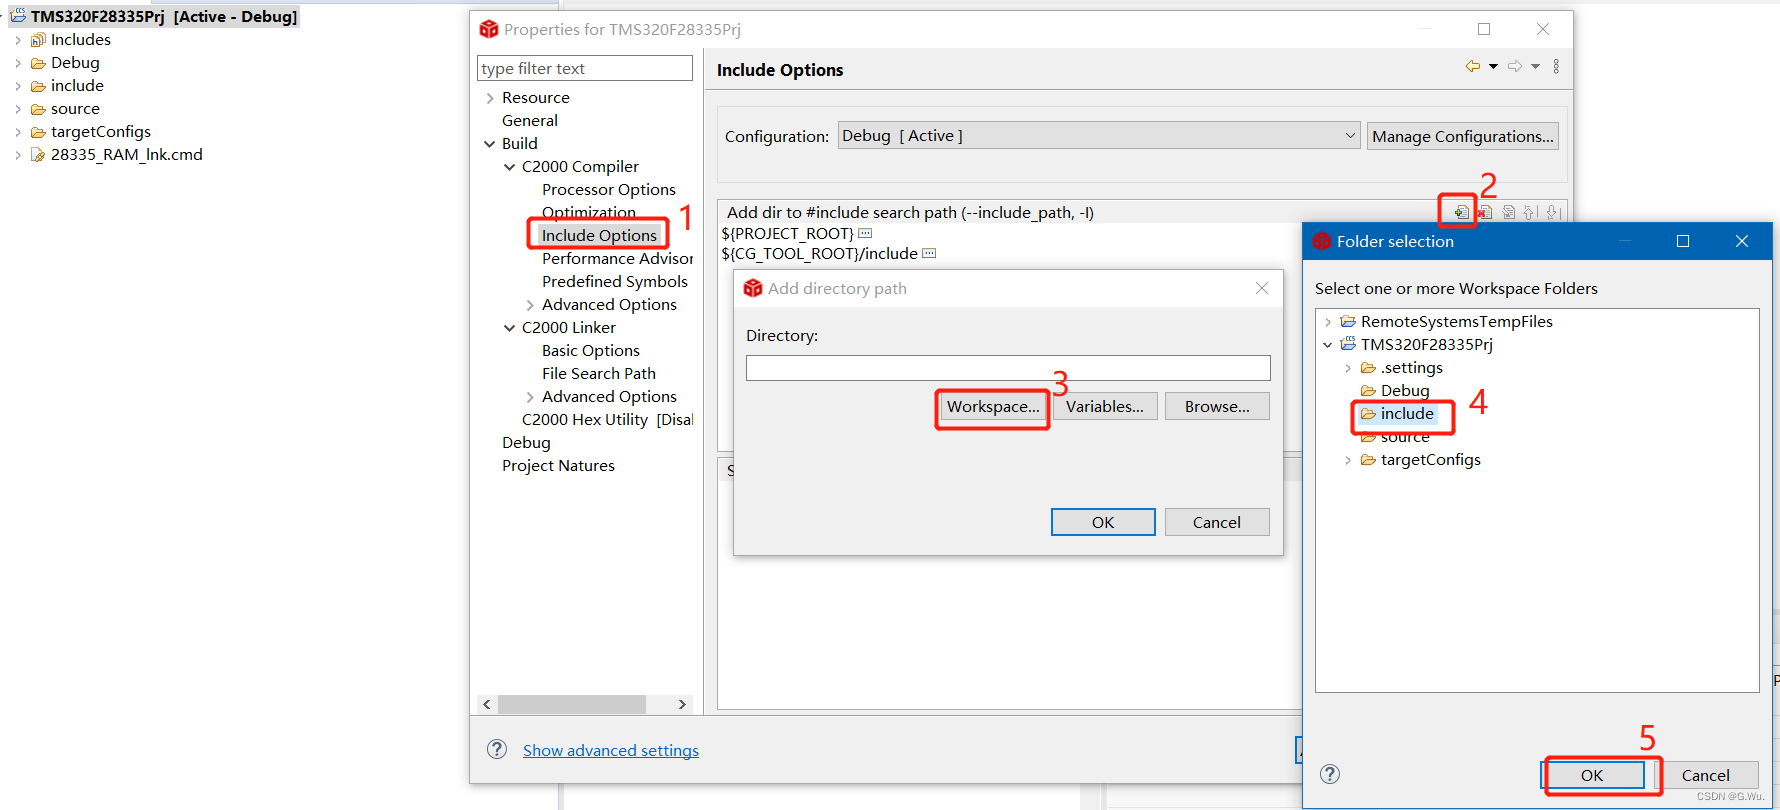1780x810 pixels.
Task: Select Project Natures
Action: tap(558, 465)
